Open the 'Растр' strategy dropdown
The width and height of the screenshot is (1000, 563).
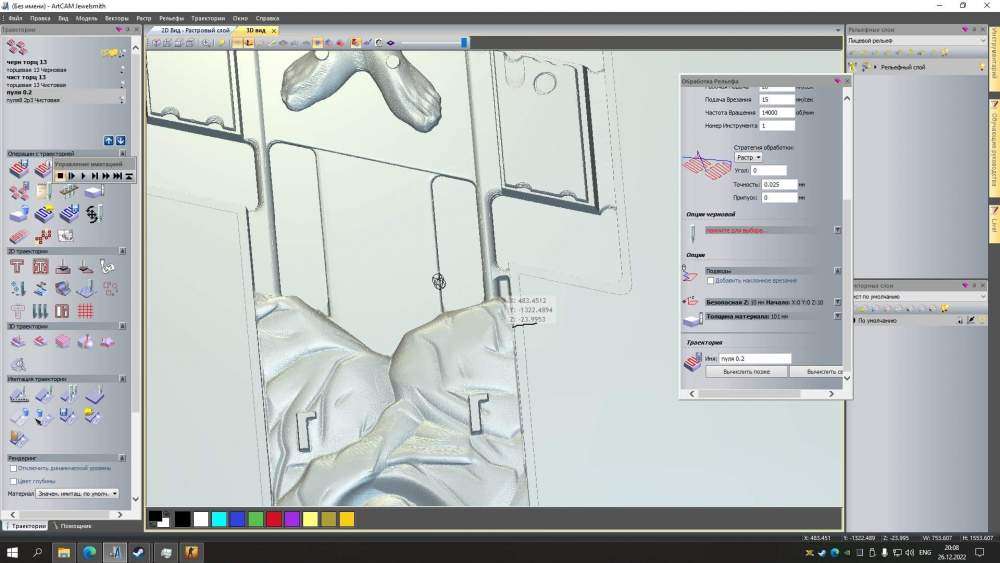coord(749,157)
